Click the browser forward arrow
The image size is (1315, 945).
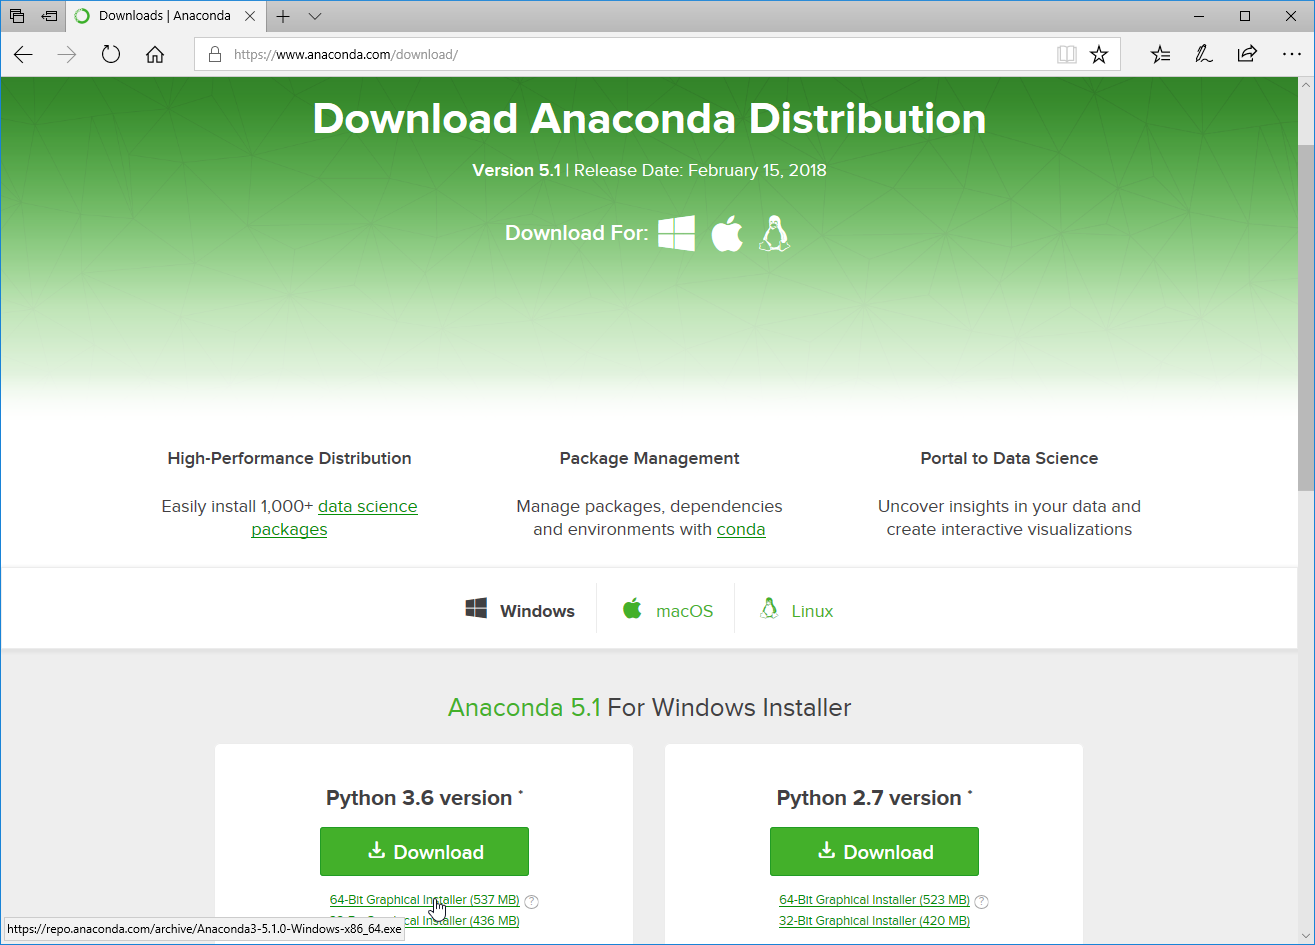[68, 54]
